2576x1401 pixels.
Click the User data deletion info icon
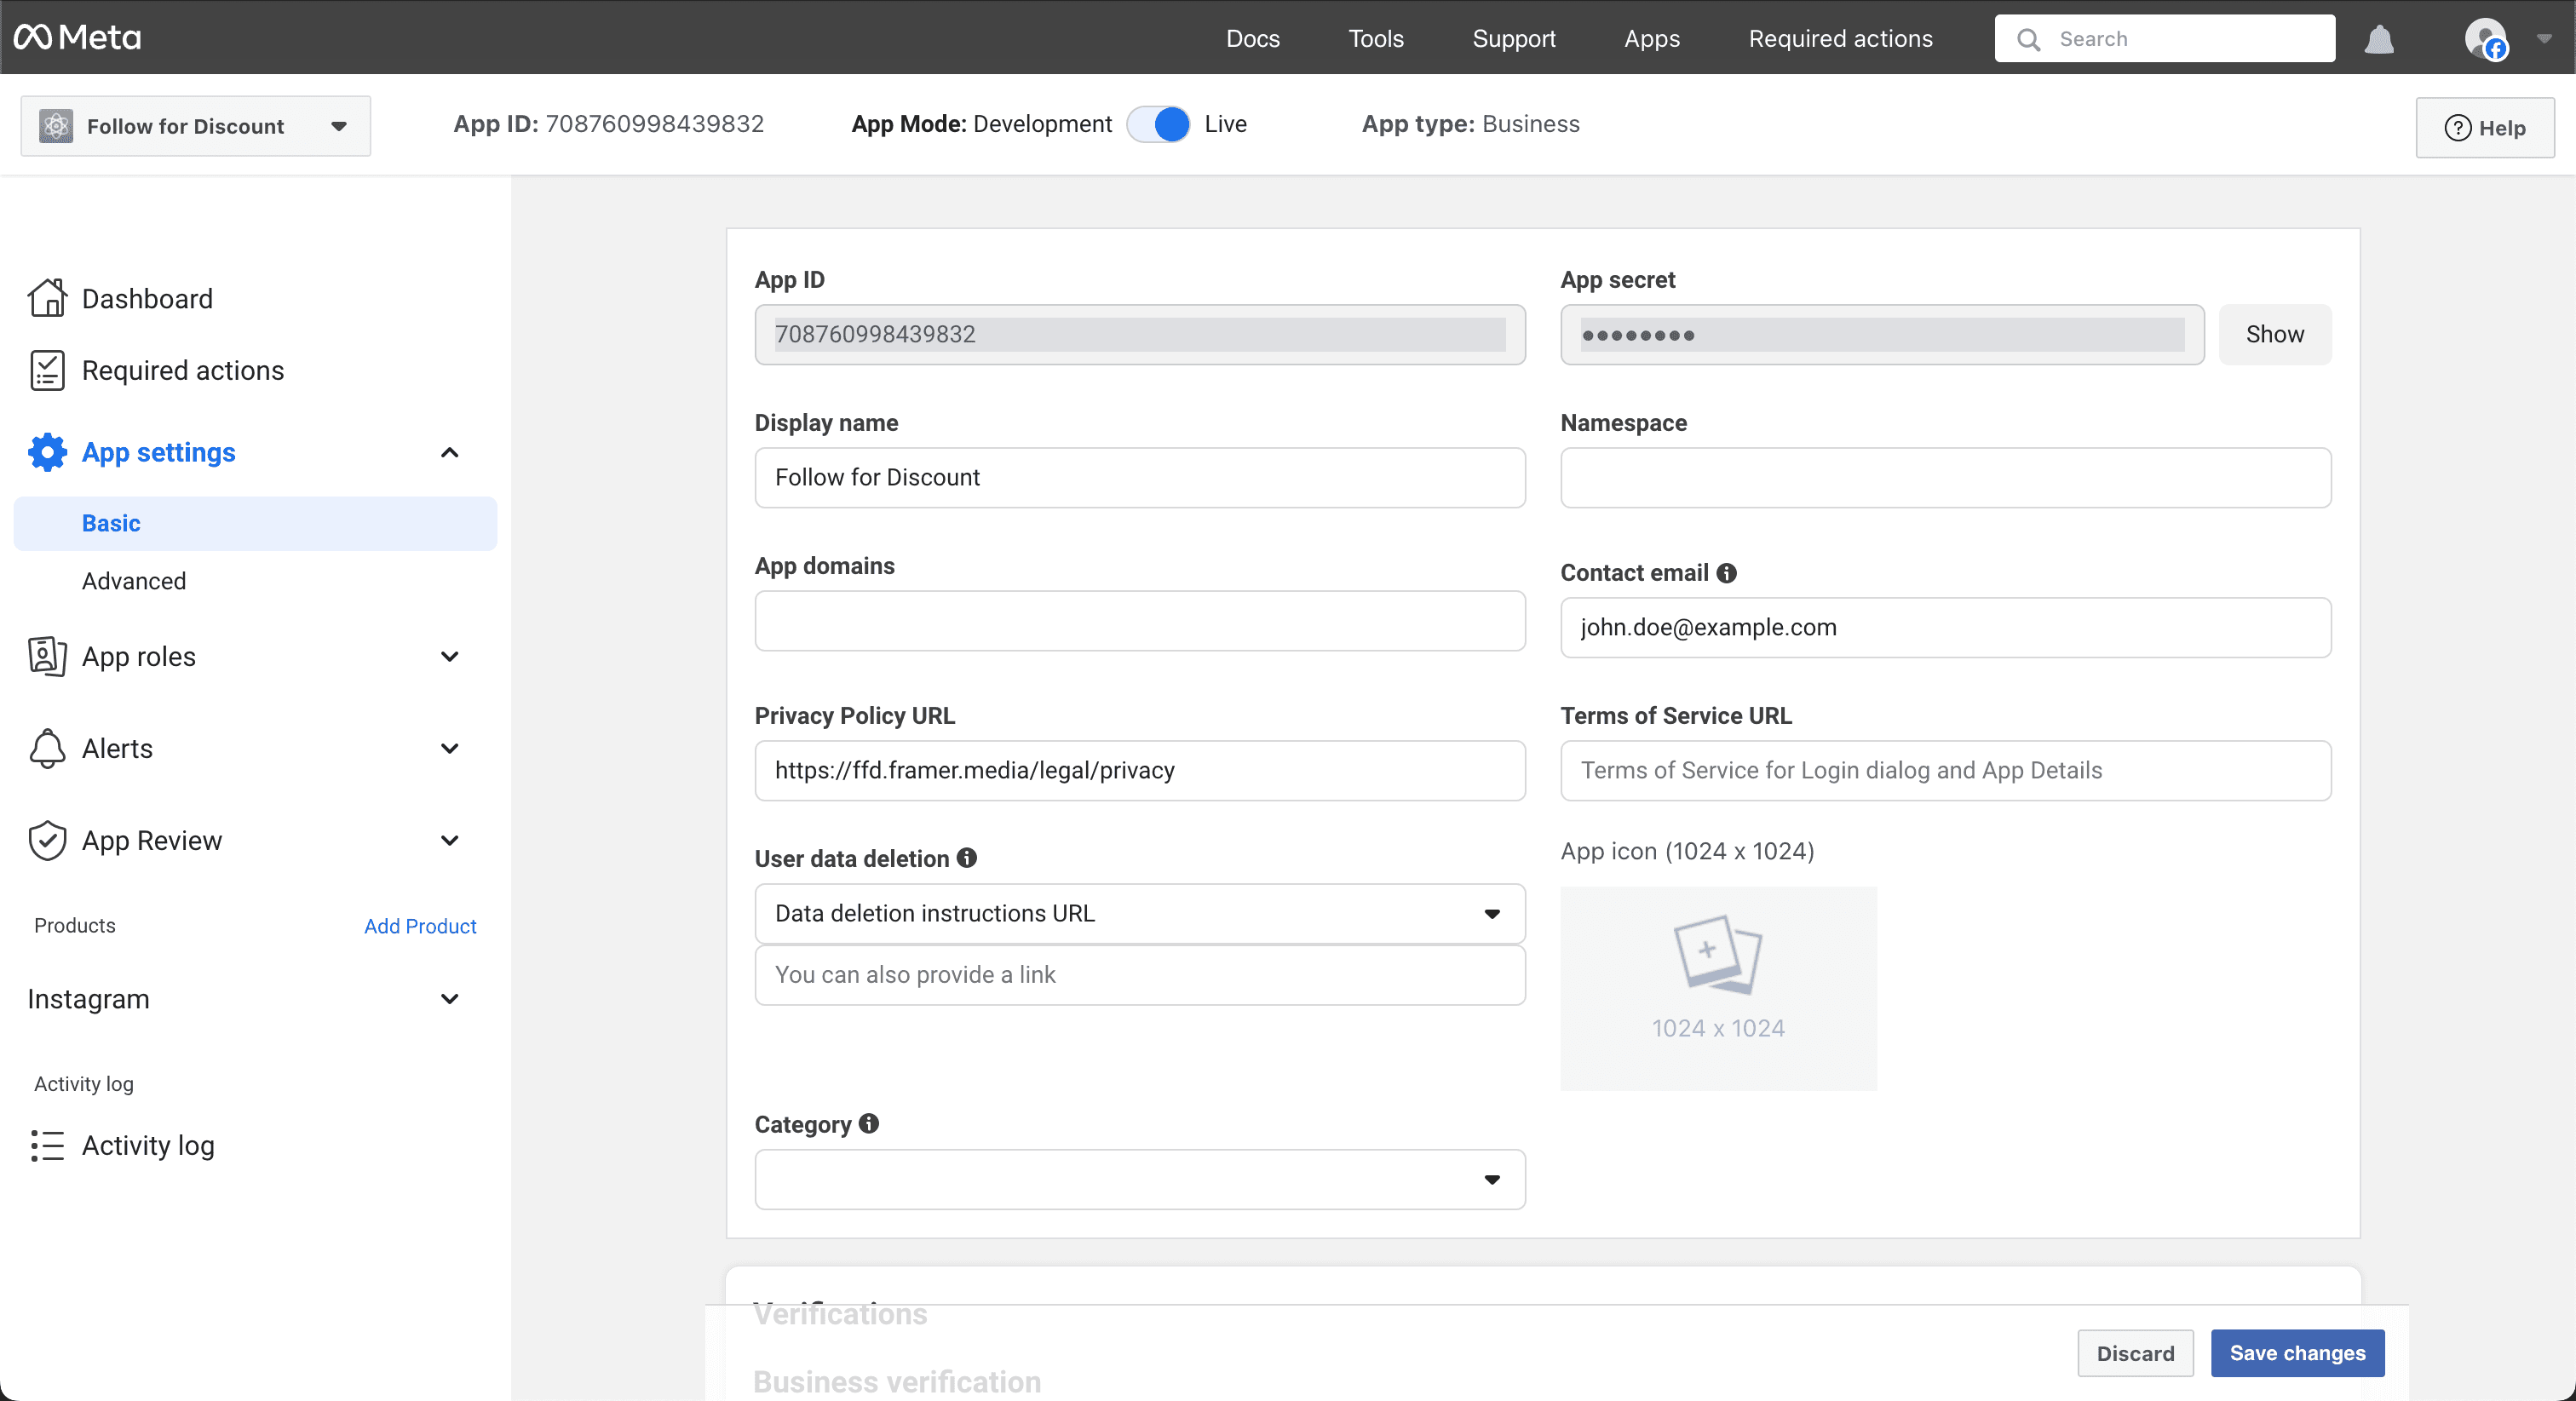[x=966, y=858]
